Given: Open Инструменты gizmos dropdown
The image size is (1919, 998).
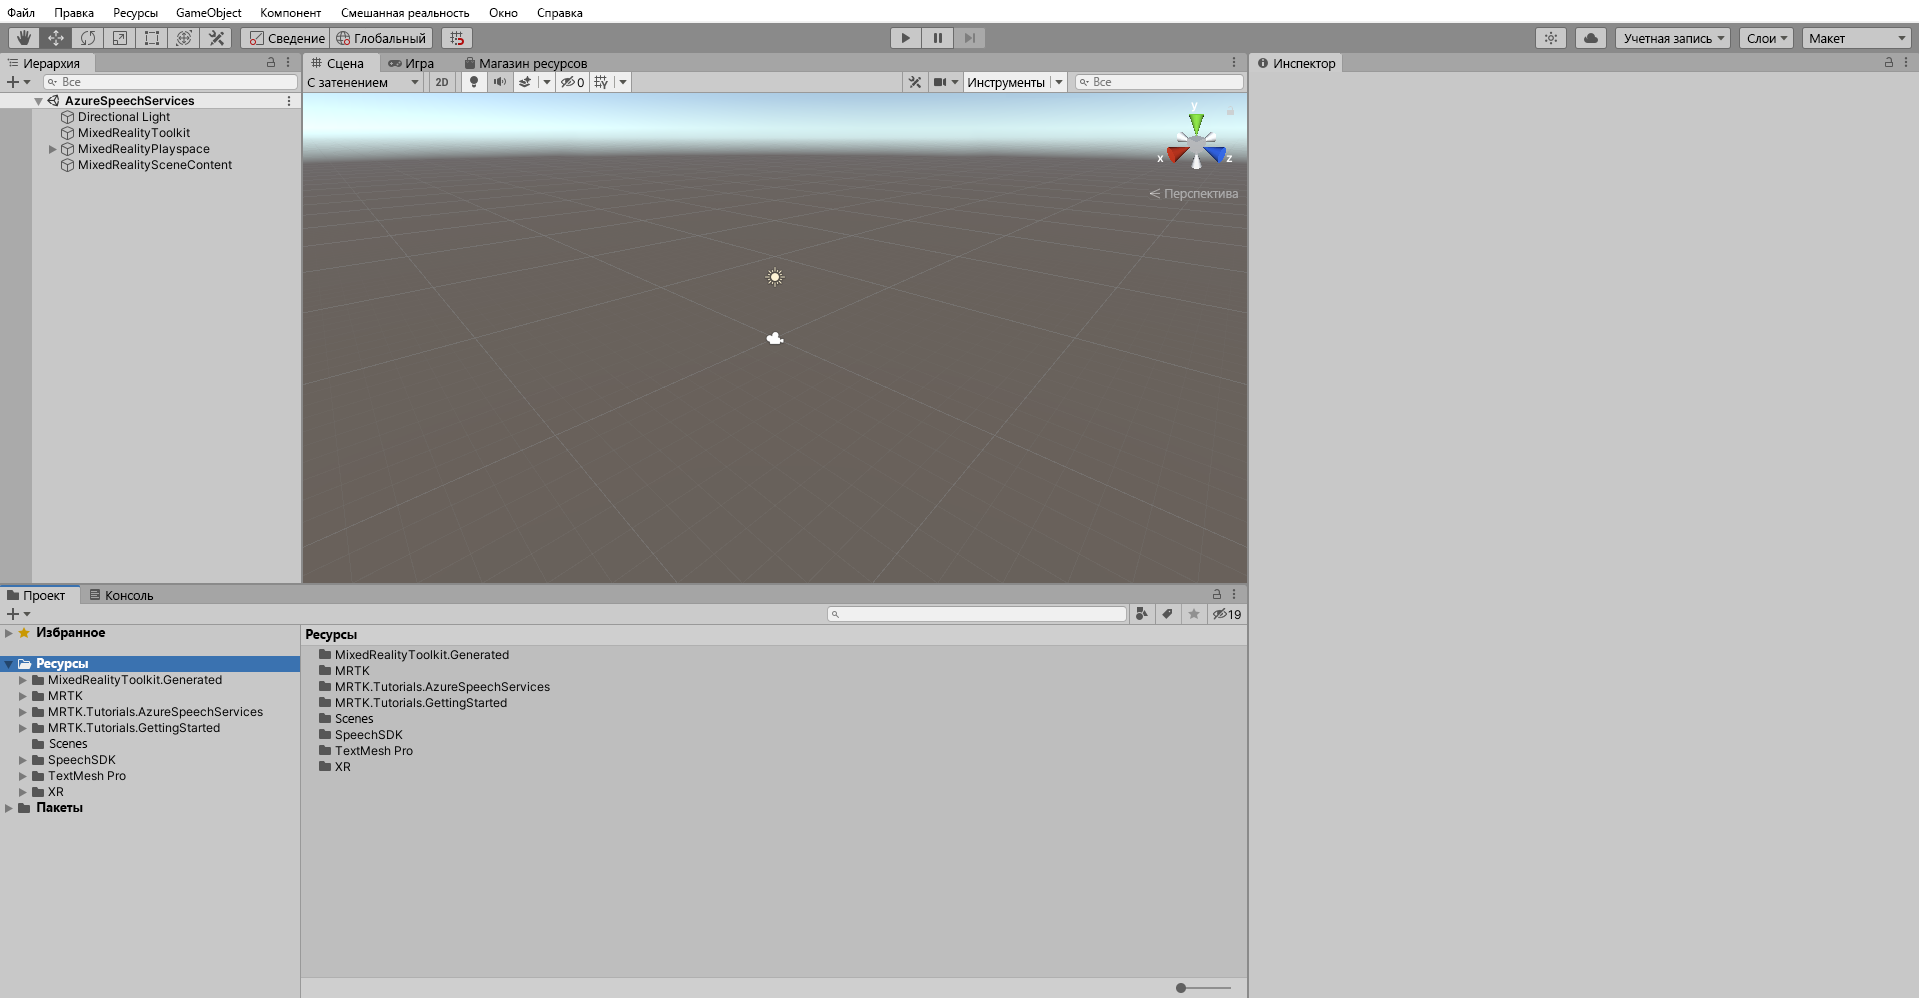Looking at the screenshot, I should click(1015, 82).
